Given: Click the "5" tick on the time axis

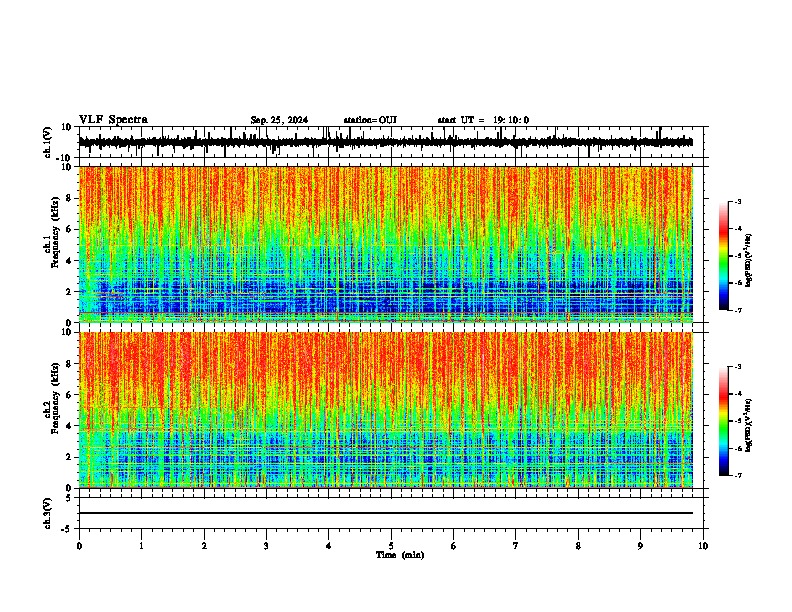Looking at the screenshot, I should click(391, 546).
